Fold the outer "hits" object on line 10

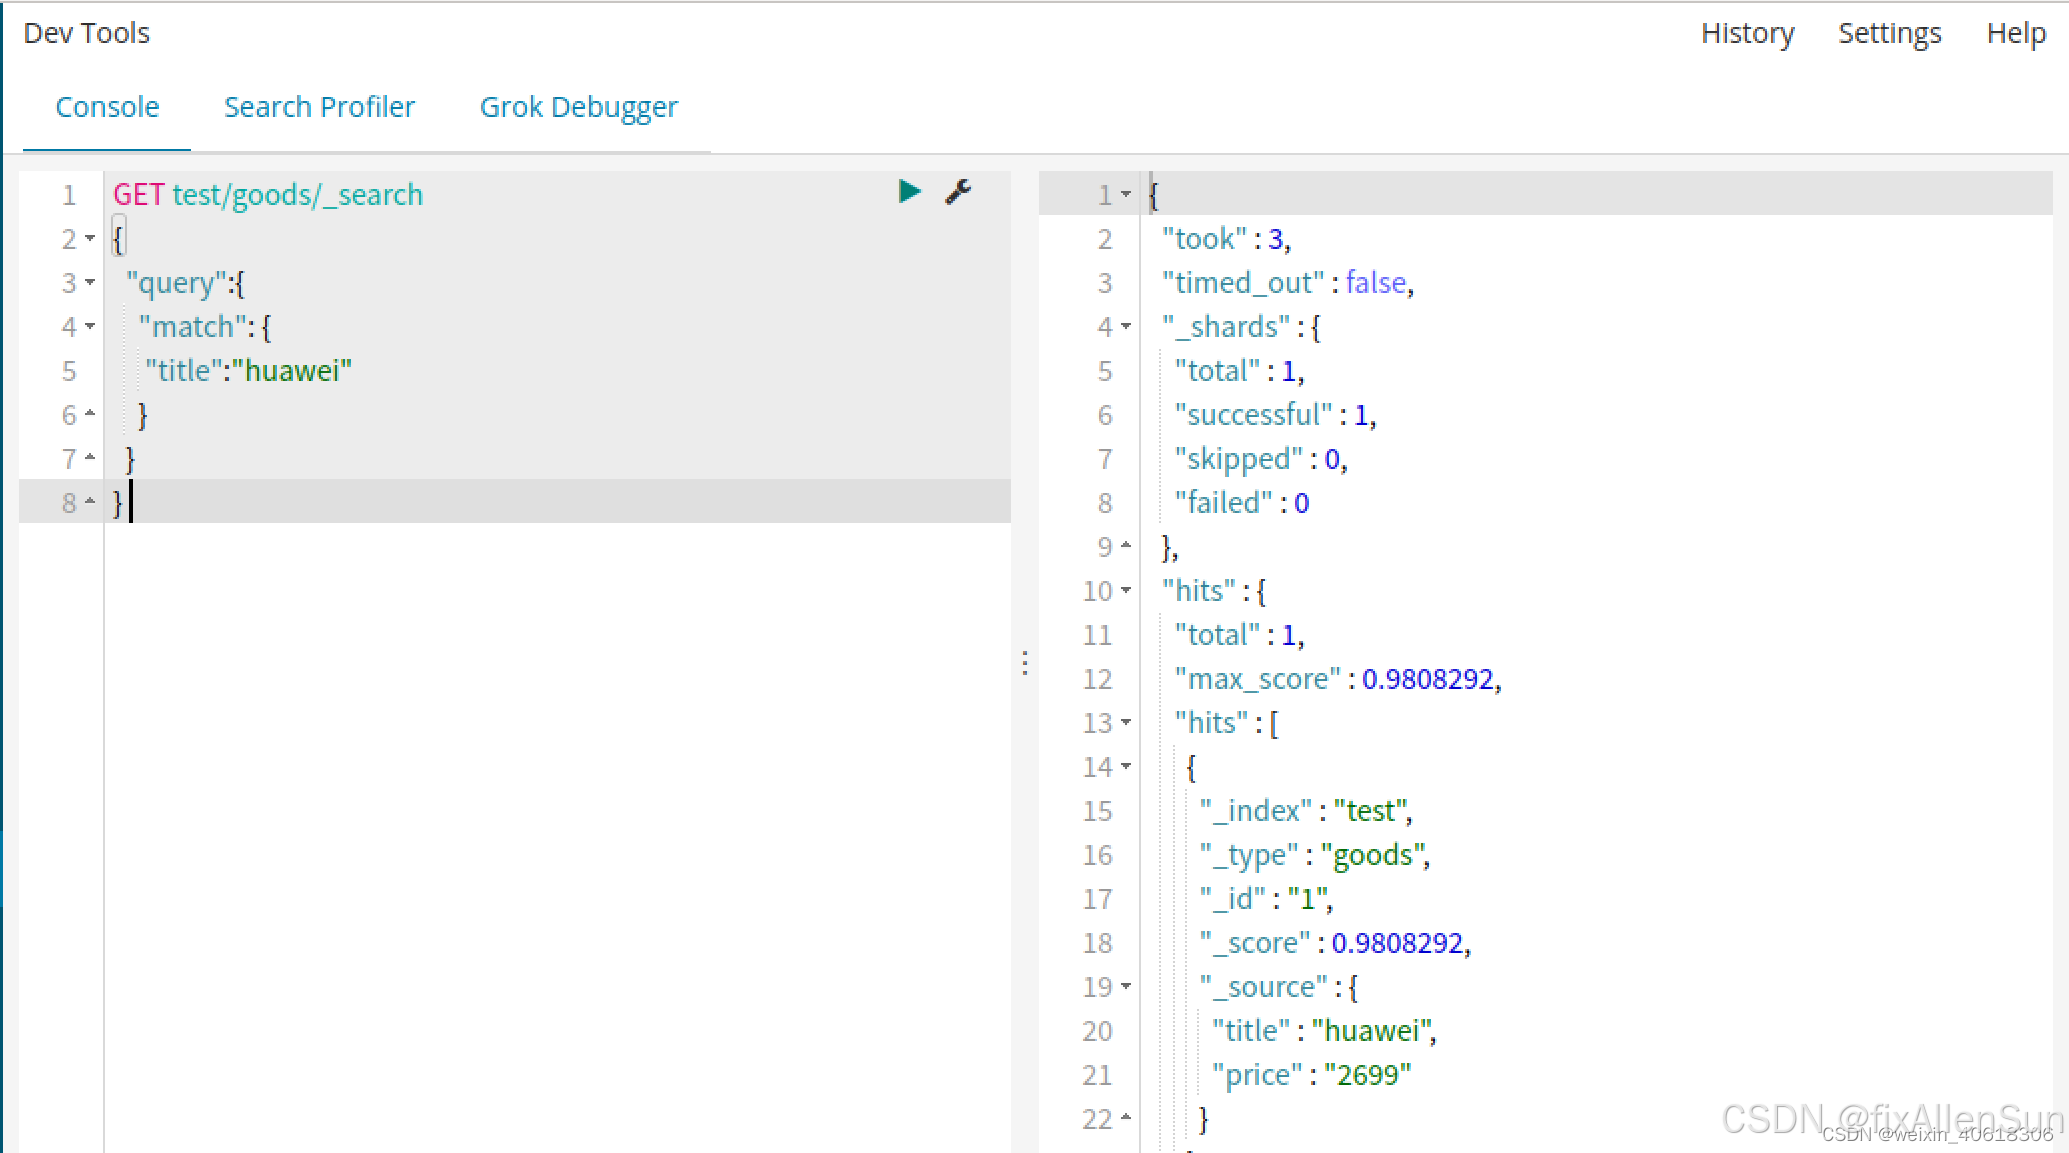click(x=1126, y=590)
